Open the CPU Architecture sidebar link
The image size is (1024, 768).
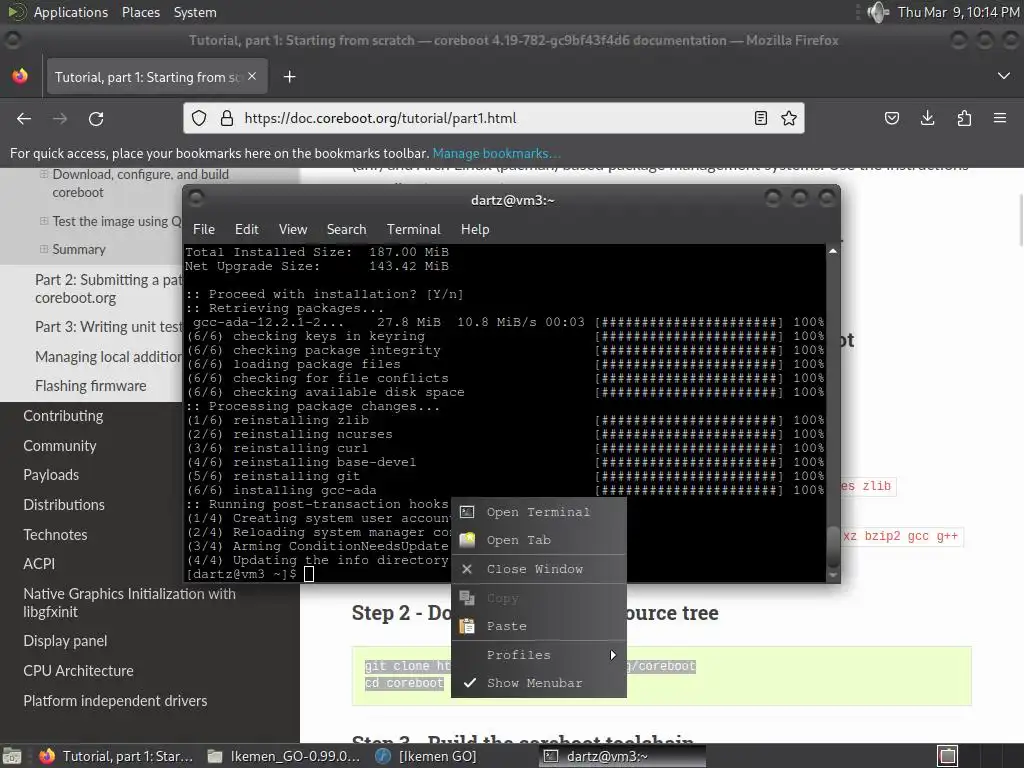pyautogui.click(x=78, y=671)
